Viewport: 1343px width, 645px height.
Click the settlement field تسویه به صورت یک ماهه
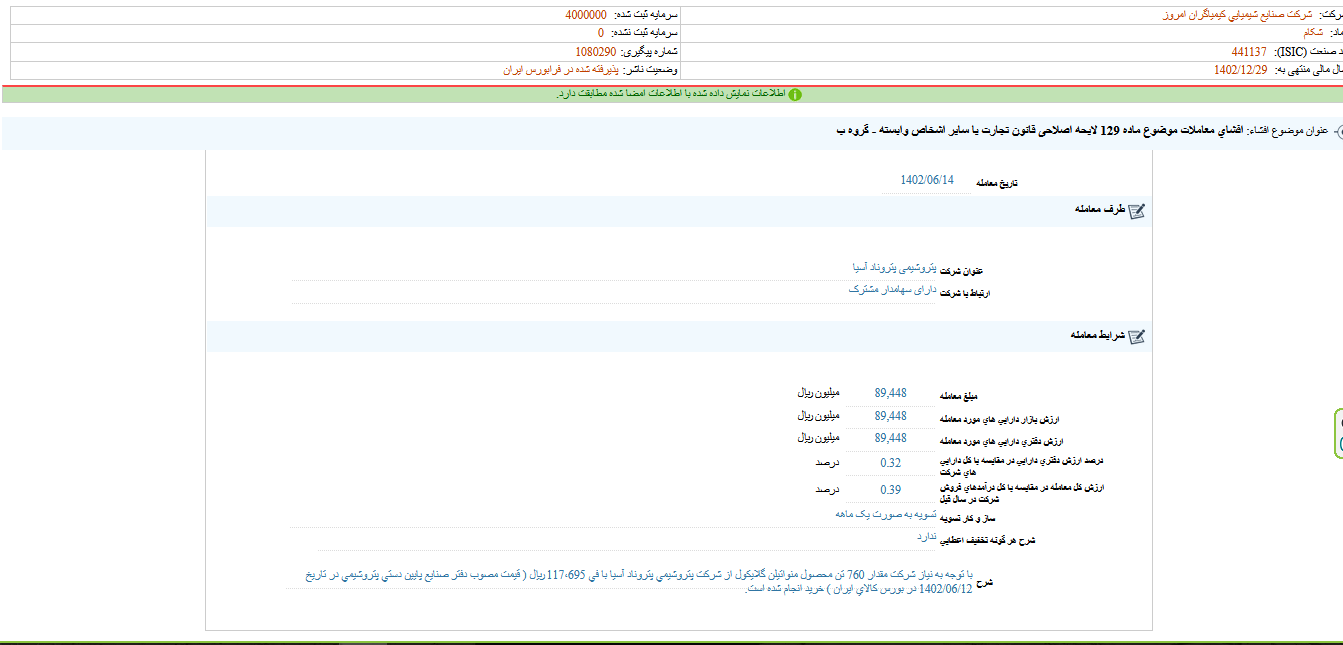click(x=885, y=514)
